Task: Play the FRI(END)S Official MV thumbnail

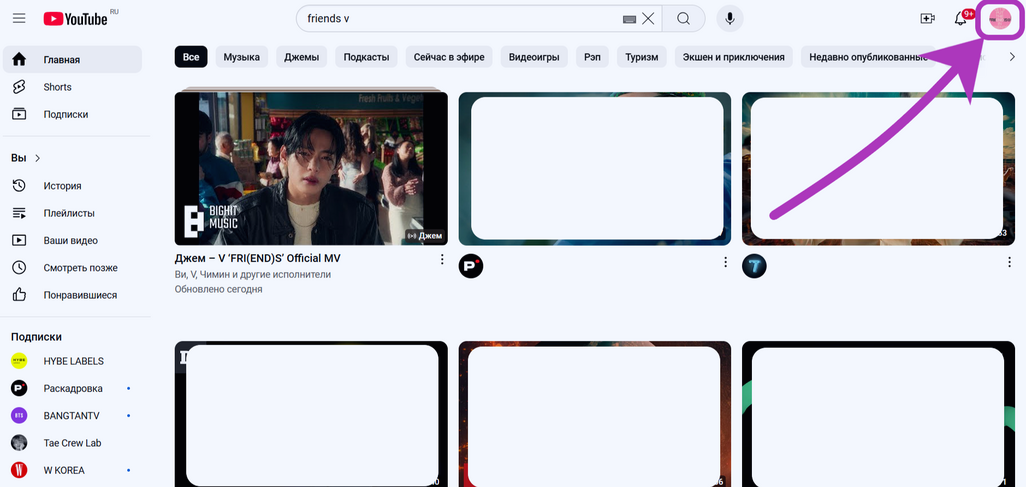Action: pos(311,168)
